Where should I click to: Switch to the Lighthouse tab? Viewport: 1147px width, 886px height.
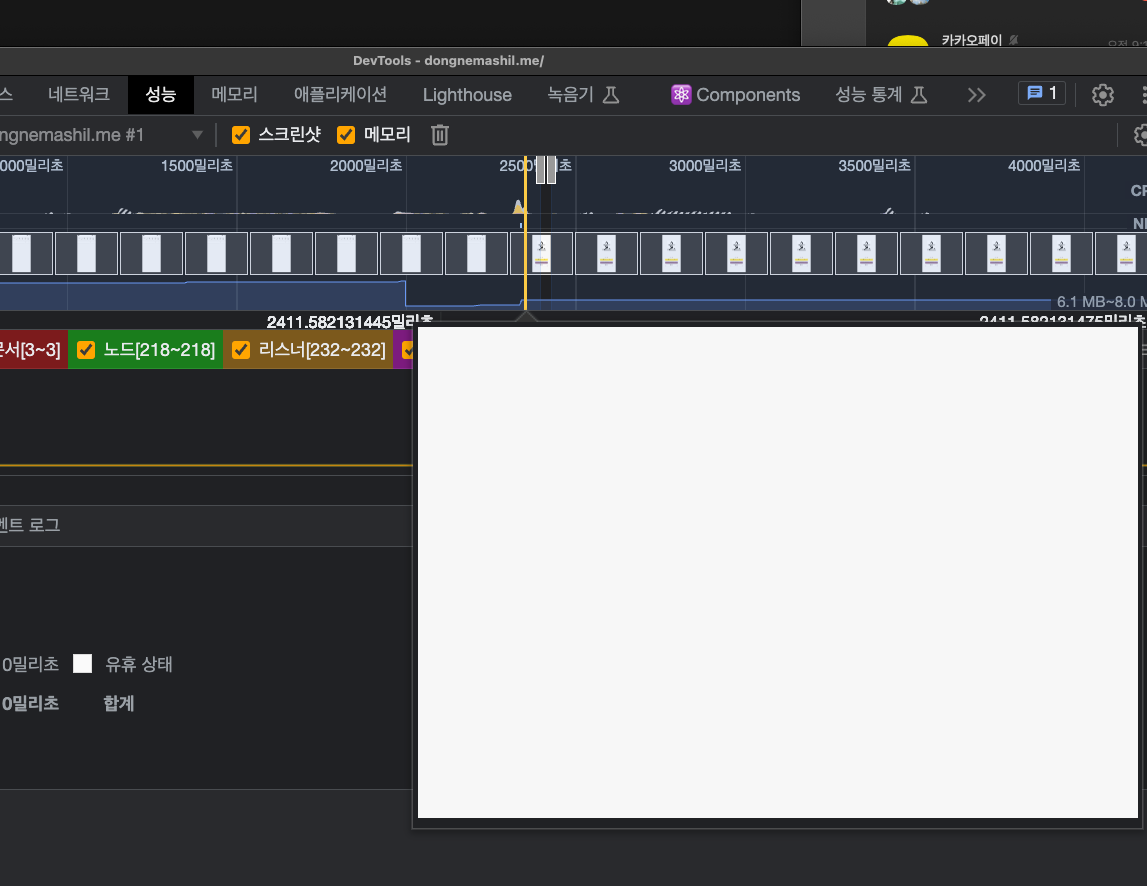coord(467,95)
